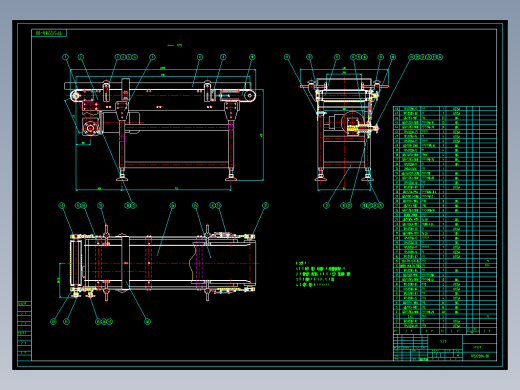Click the mirrored drawing number box

pyautogui.click(x=49, y=33)
